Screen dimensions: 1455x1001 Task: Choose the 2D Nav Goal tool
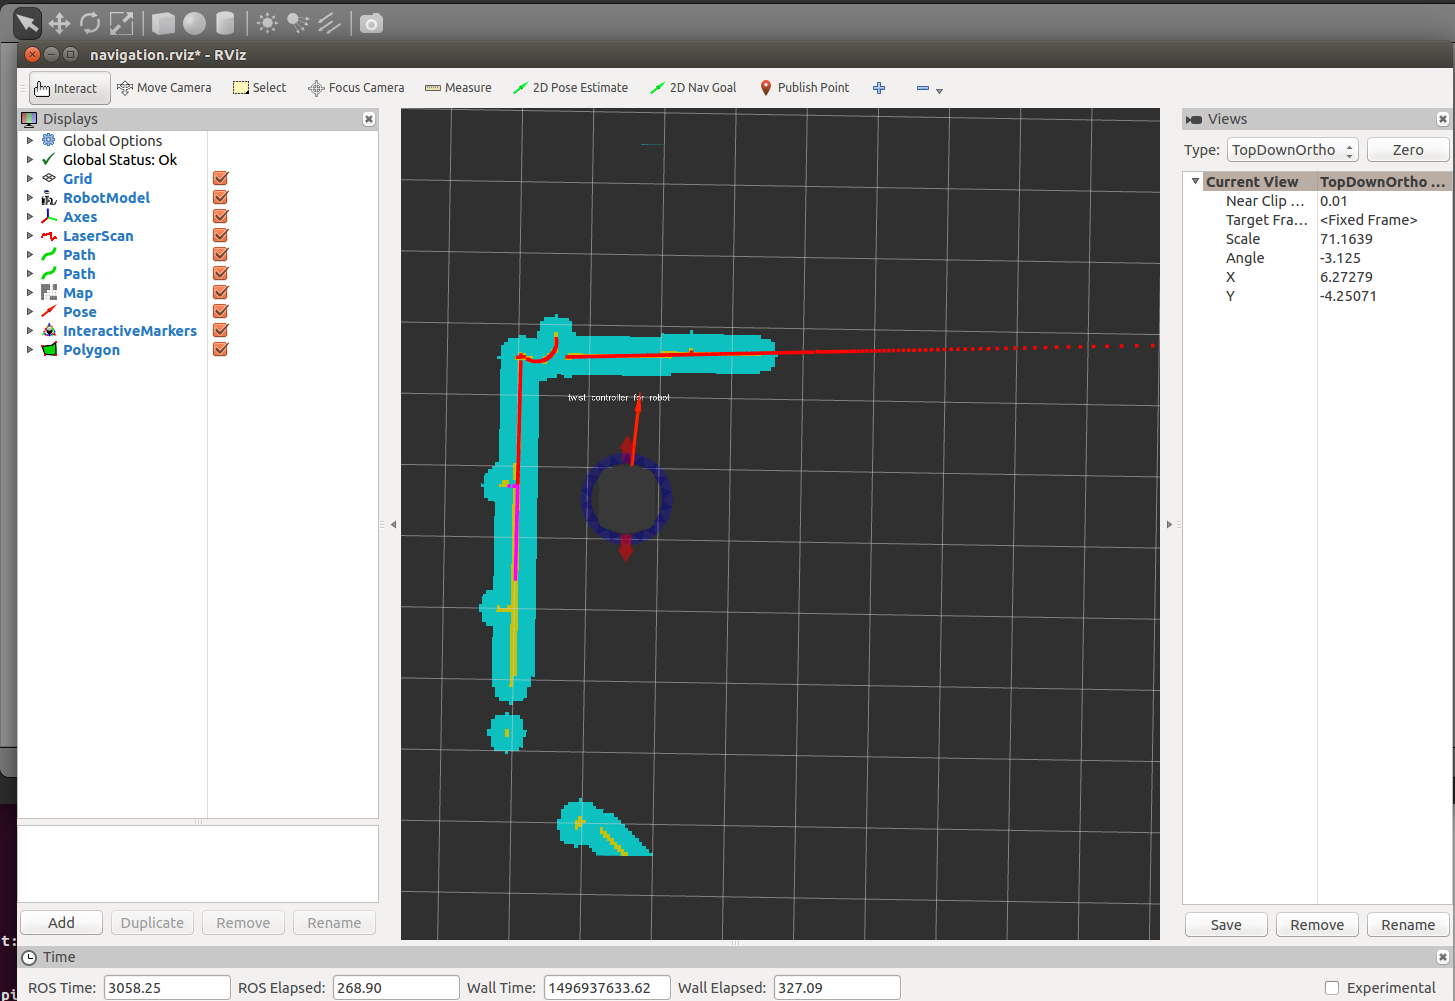[693, 88]
